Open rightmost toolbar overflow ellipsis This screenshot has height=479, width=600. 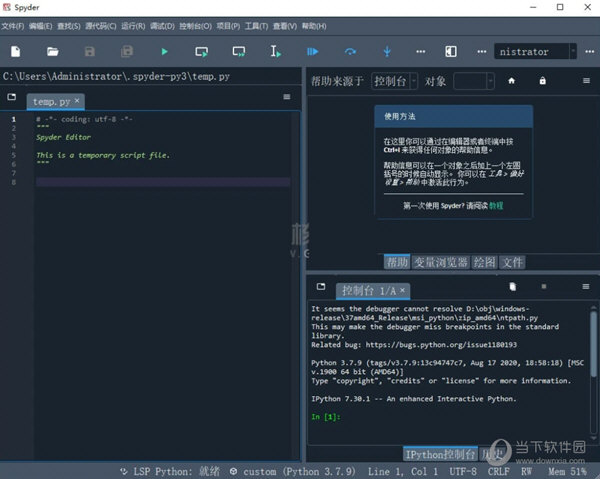pyautogui.click(x=590, y=51)
